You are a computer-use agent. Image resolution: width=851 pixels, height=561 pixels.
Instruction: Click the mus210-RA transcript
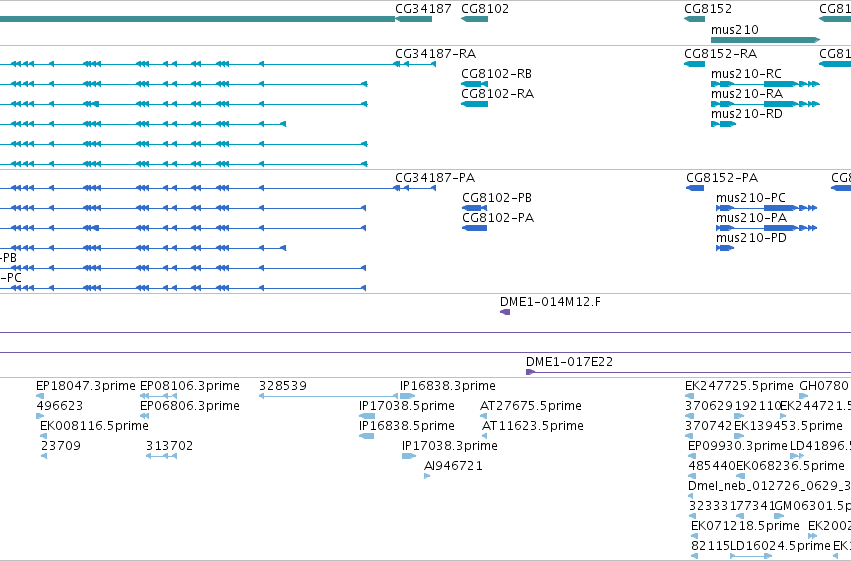765,104
